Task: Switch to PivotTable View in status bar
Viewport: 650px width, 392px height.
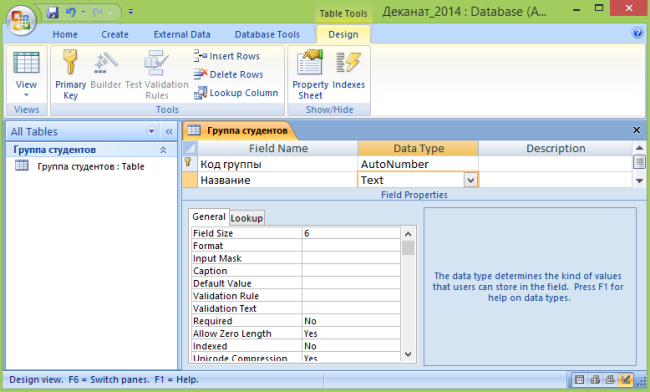Action: coord(595,379)
